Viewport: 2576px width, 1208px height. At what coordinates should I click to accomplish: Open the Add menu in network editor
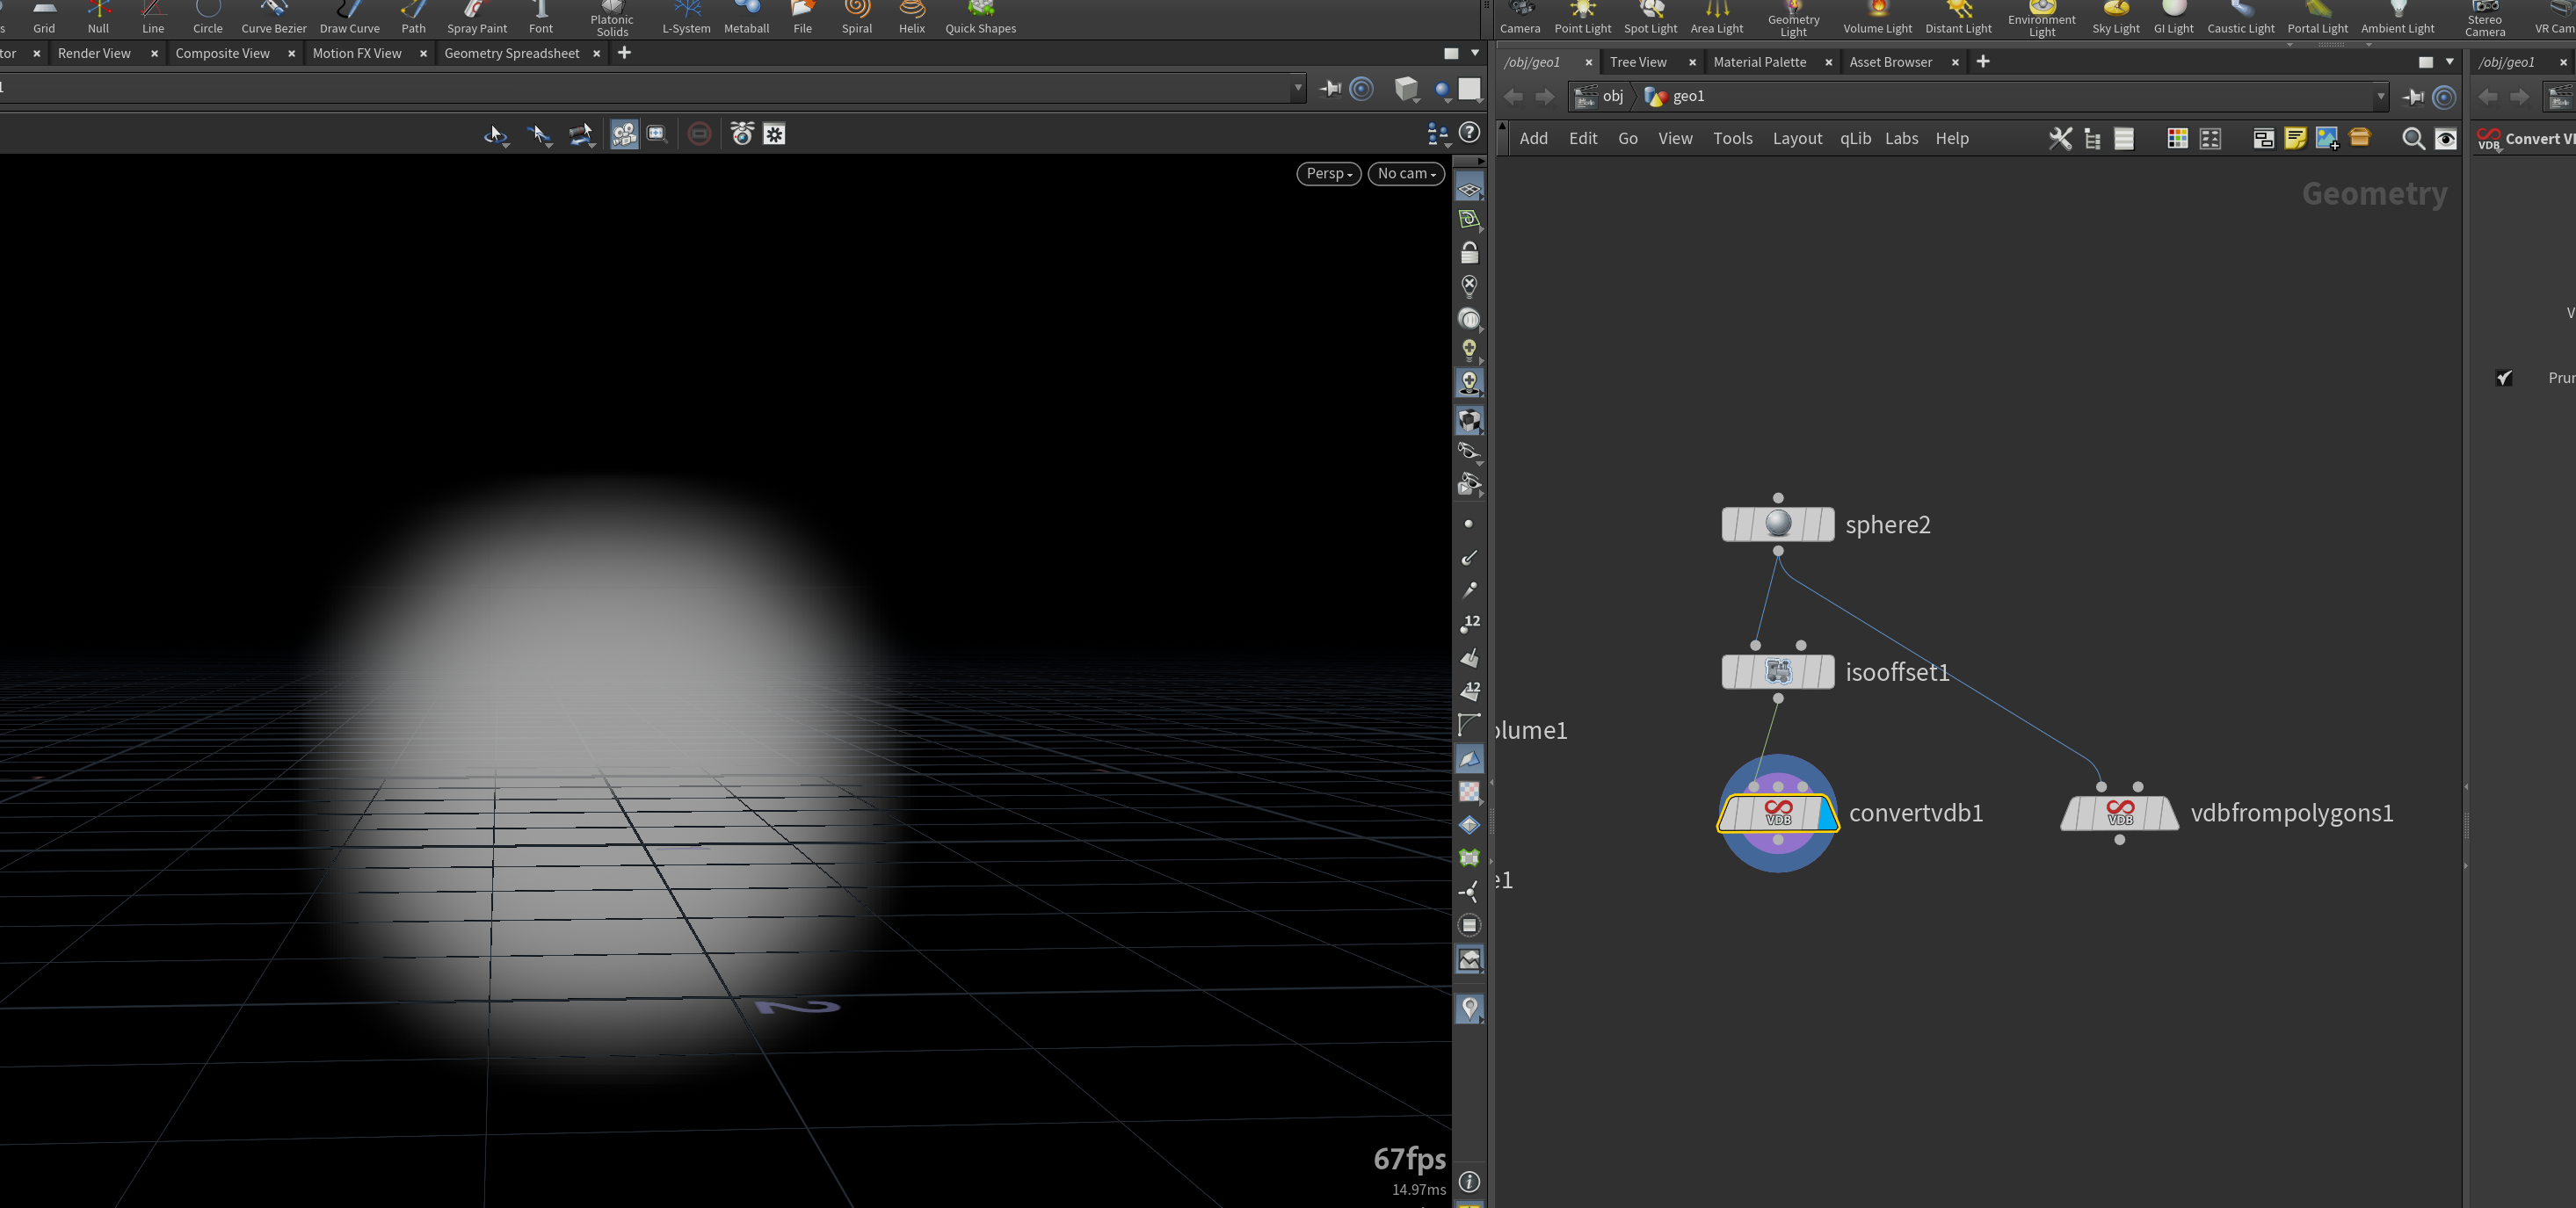click(x=1533, y=138)
